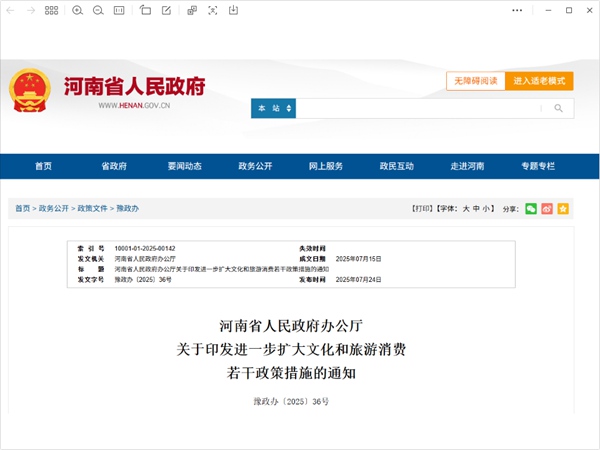Screen dimensions: 600x450
Task: Toggle 进入适老模式 elderly-friendly mode
Action: pos(539,81)
